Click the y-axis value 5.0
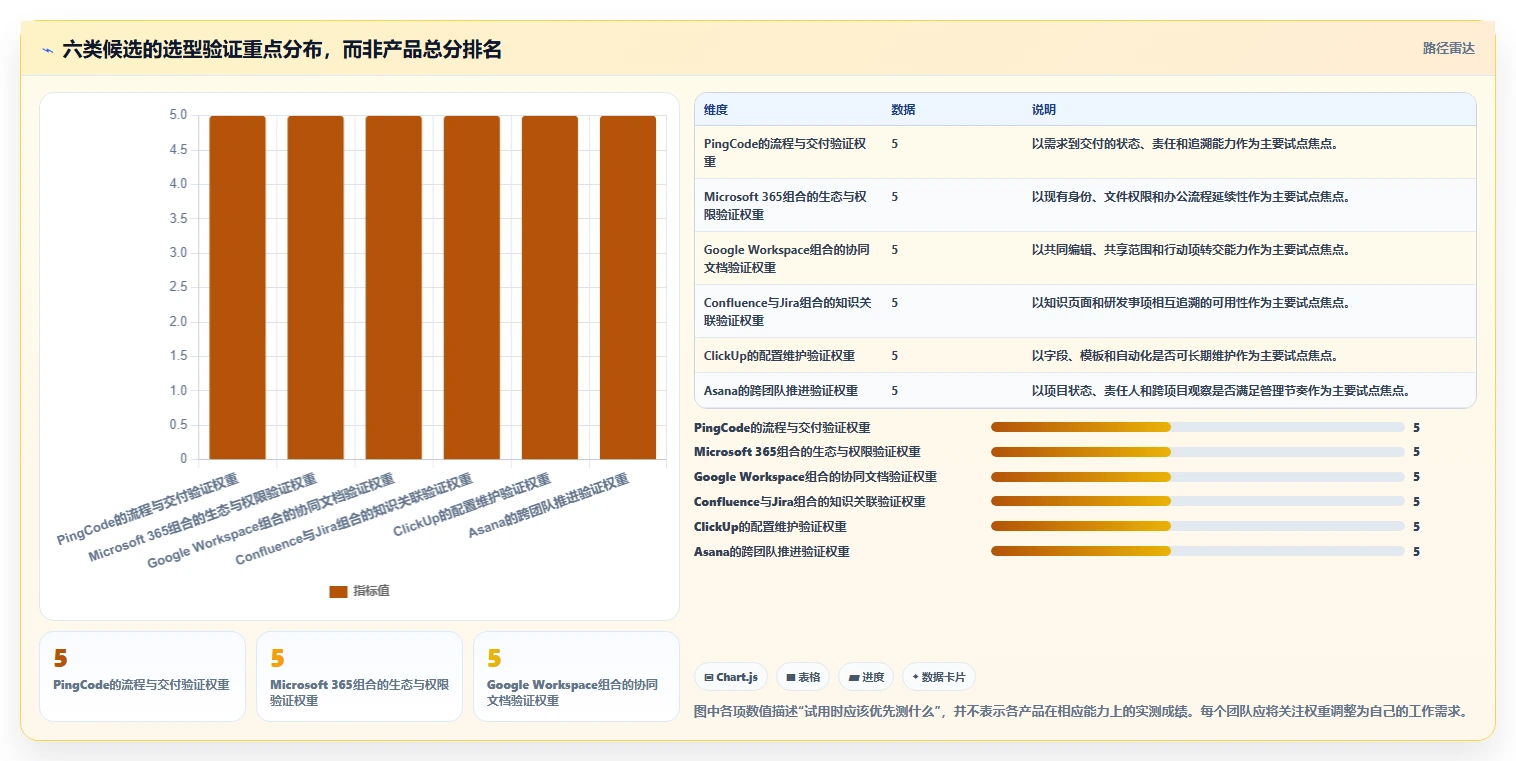This screenshot has height=761, width=1516. [178, 115]
